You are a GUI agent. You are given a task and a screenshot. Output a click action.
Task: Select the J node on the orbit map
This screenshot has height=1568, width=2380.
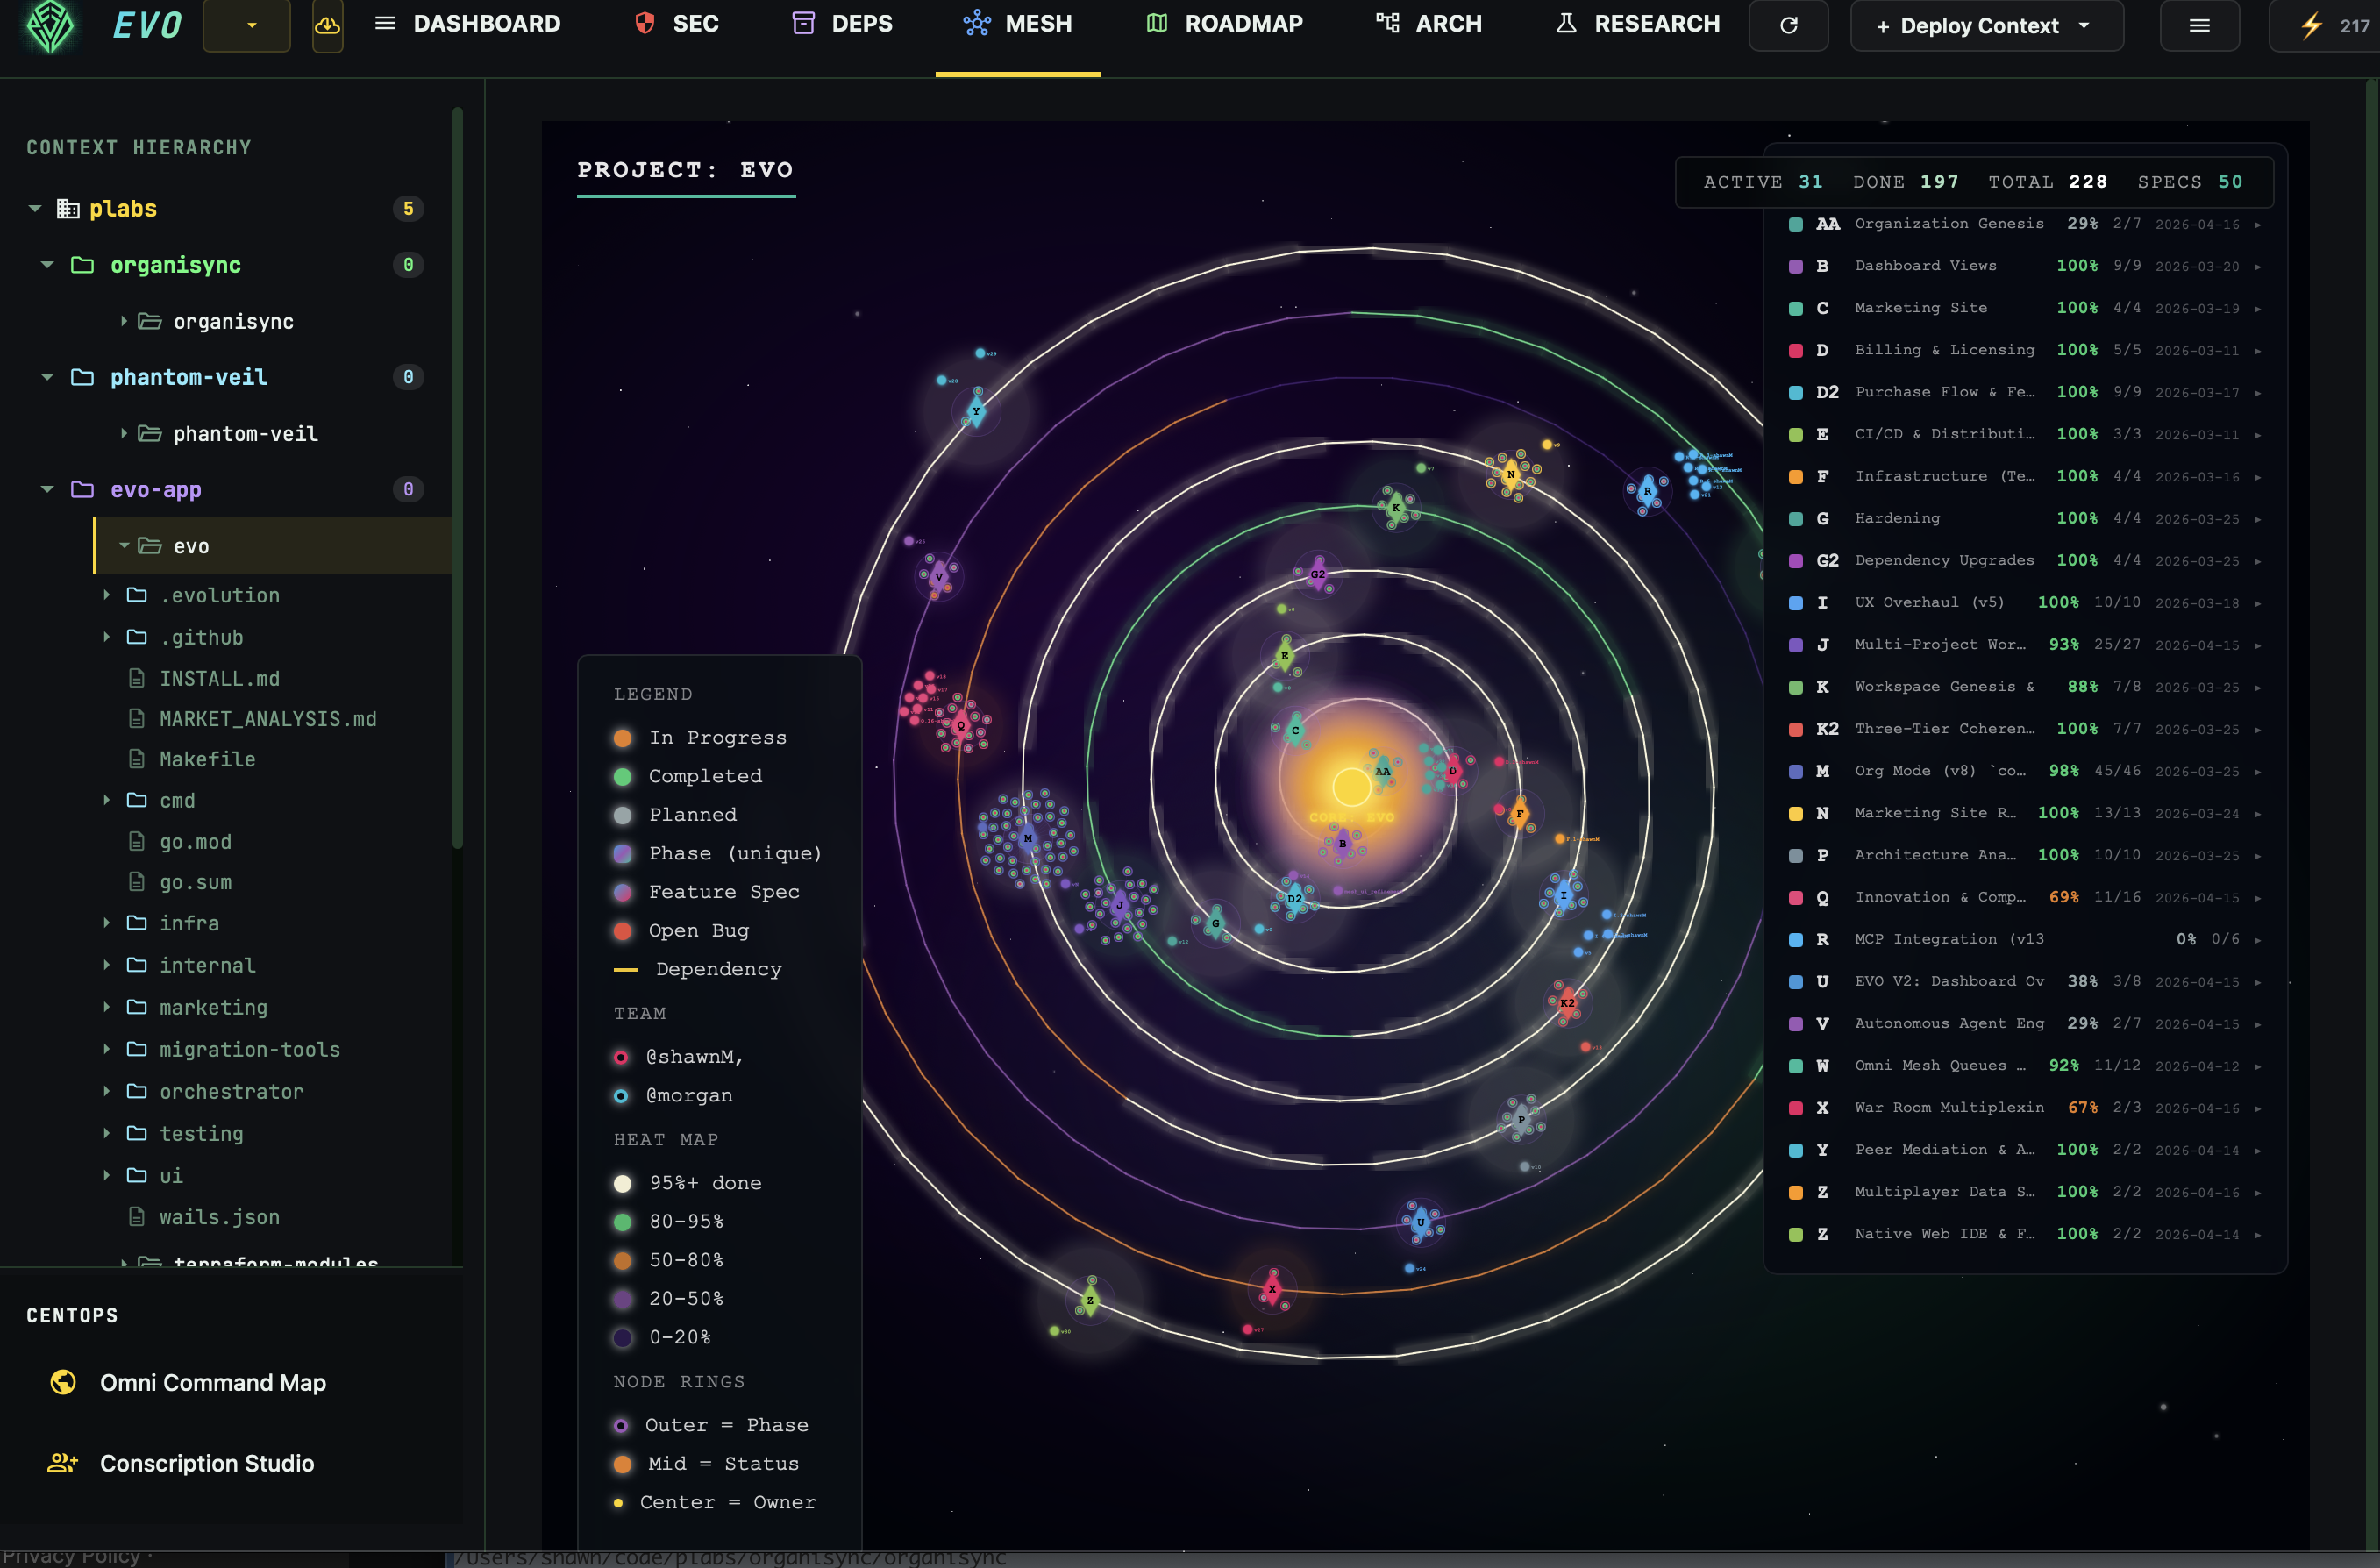[1120, 905]
